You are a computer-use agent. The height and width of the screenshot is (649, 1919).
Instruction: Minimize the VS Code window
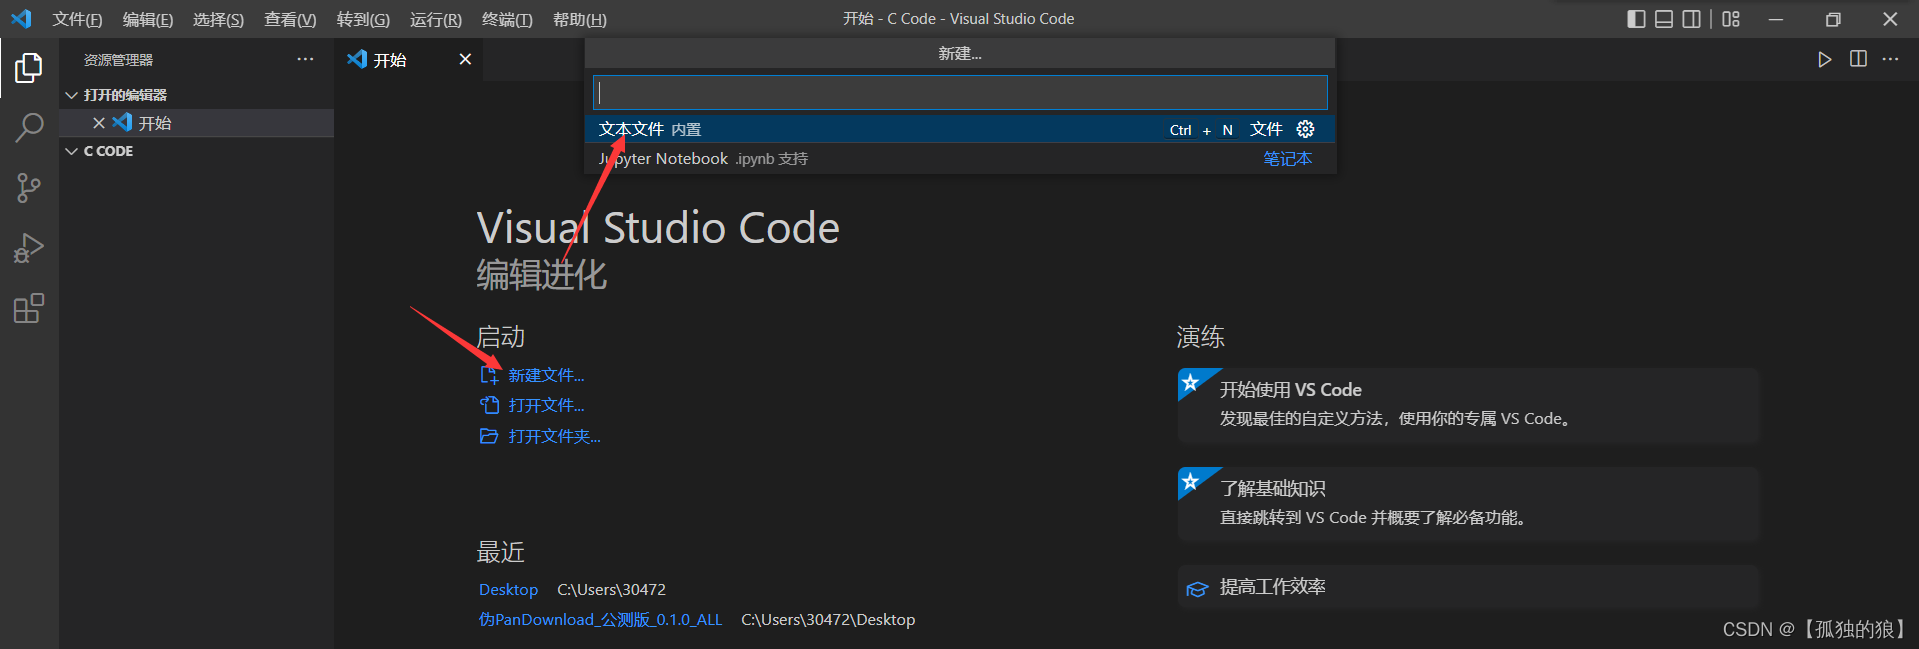pos(1776,19)
